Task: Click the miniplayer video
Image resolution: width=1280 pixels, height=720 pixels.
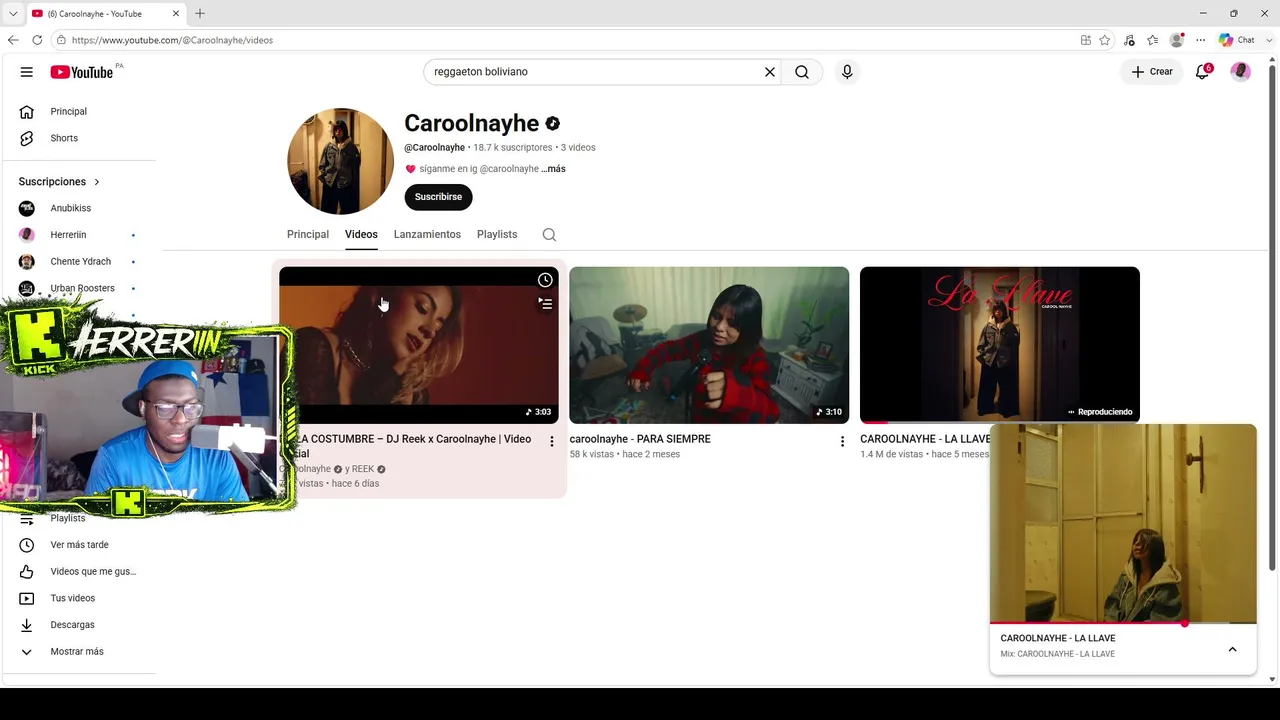Action: (x=1123, y=523)
